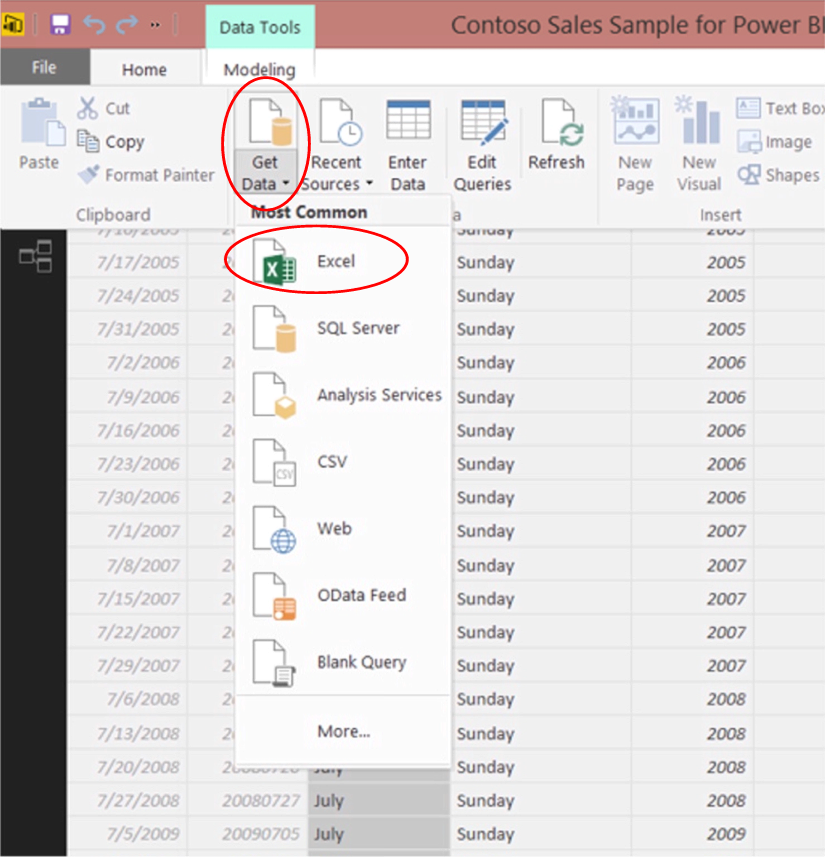The width and height of the screenshot is (825, 857).
Task: Expand the Recent Sources dropdown
Action: [x=368, y=185]
